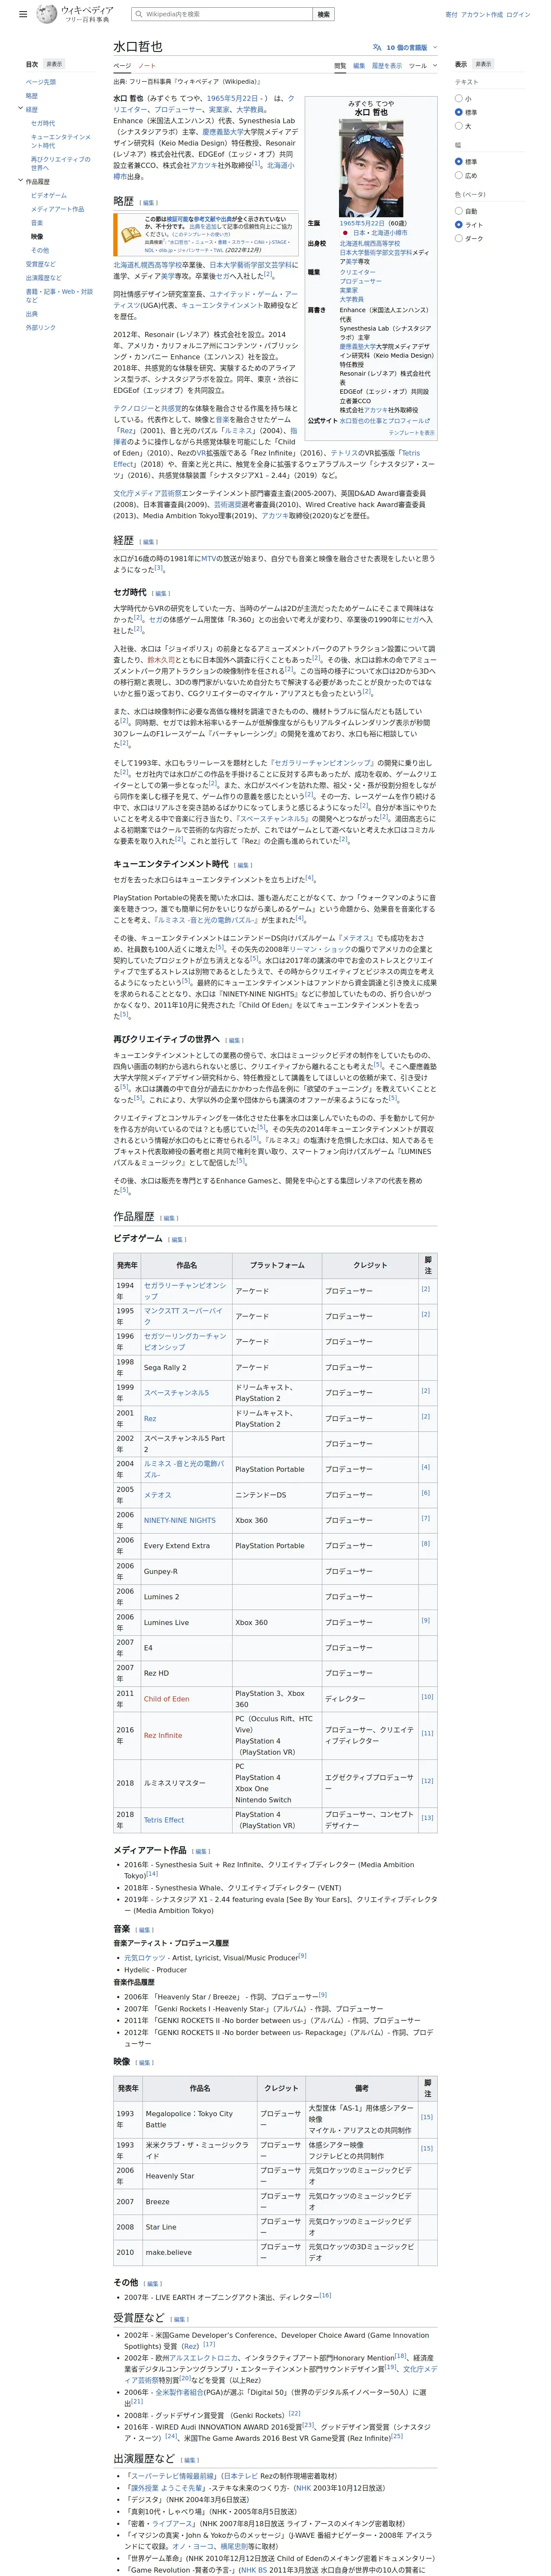551x2576 pixels.
Task: Click the ログイン link
Action: click(519, 15)
